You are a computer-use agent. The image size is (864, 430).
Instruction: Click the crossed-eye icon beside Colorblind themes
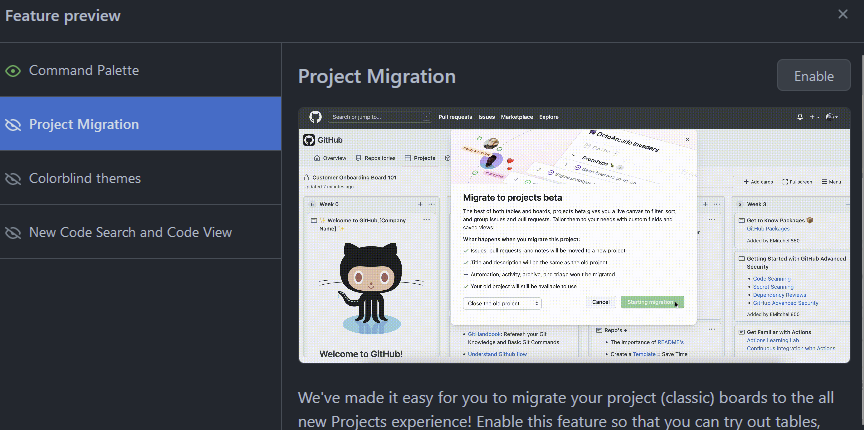(x=13, y=179)
